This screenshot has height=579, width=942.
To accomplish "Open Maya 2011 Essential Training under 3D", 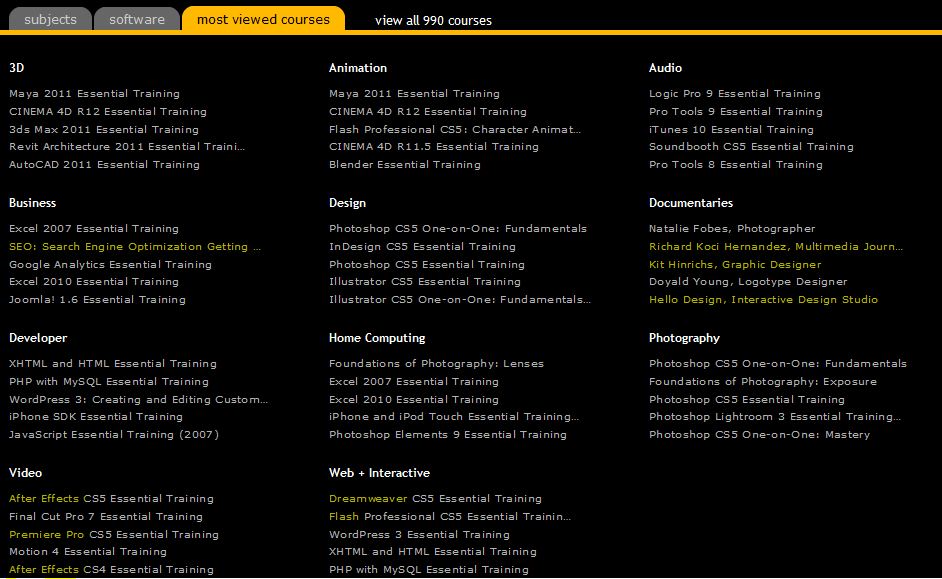I will tap(94, 94).
